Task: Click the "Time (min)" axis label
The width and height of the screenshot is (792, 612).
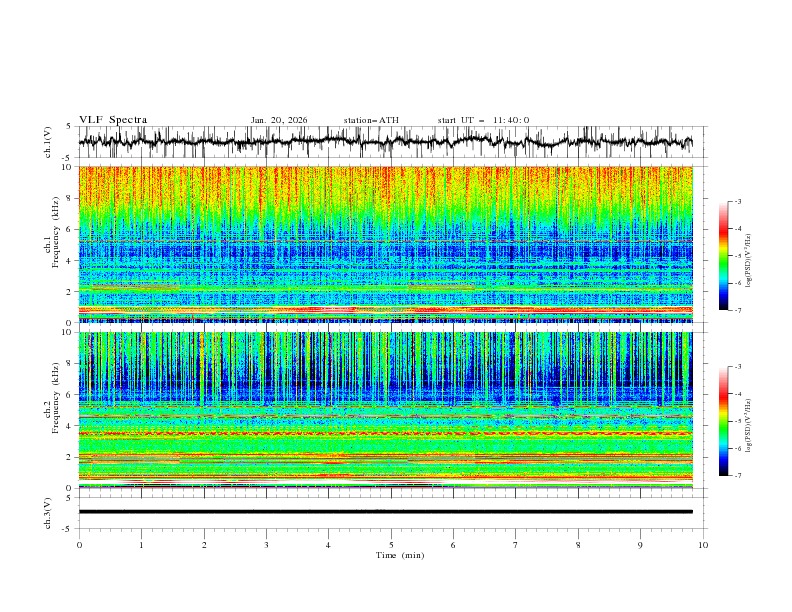Action: (400, 555)
